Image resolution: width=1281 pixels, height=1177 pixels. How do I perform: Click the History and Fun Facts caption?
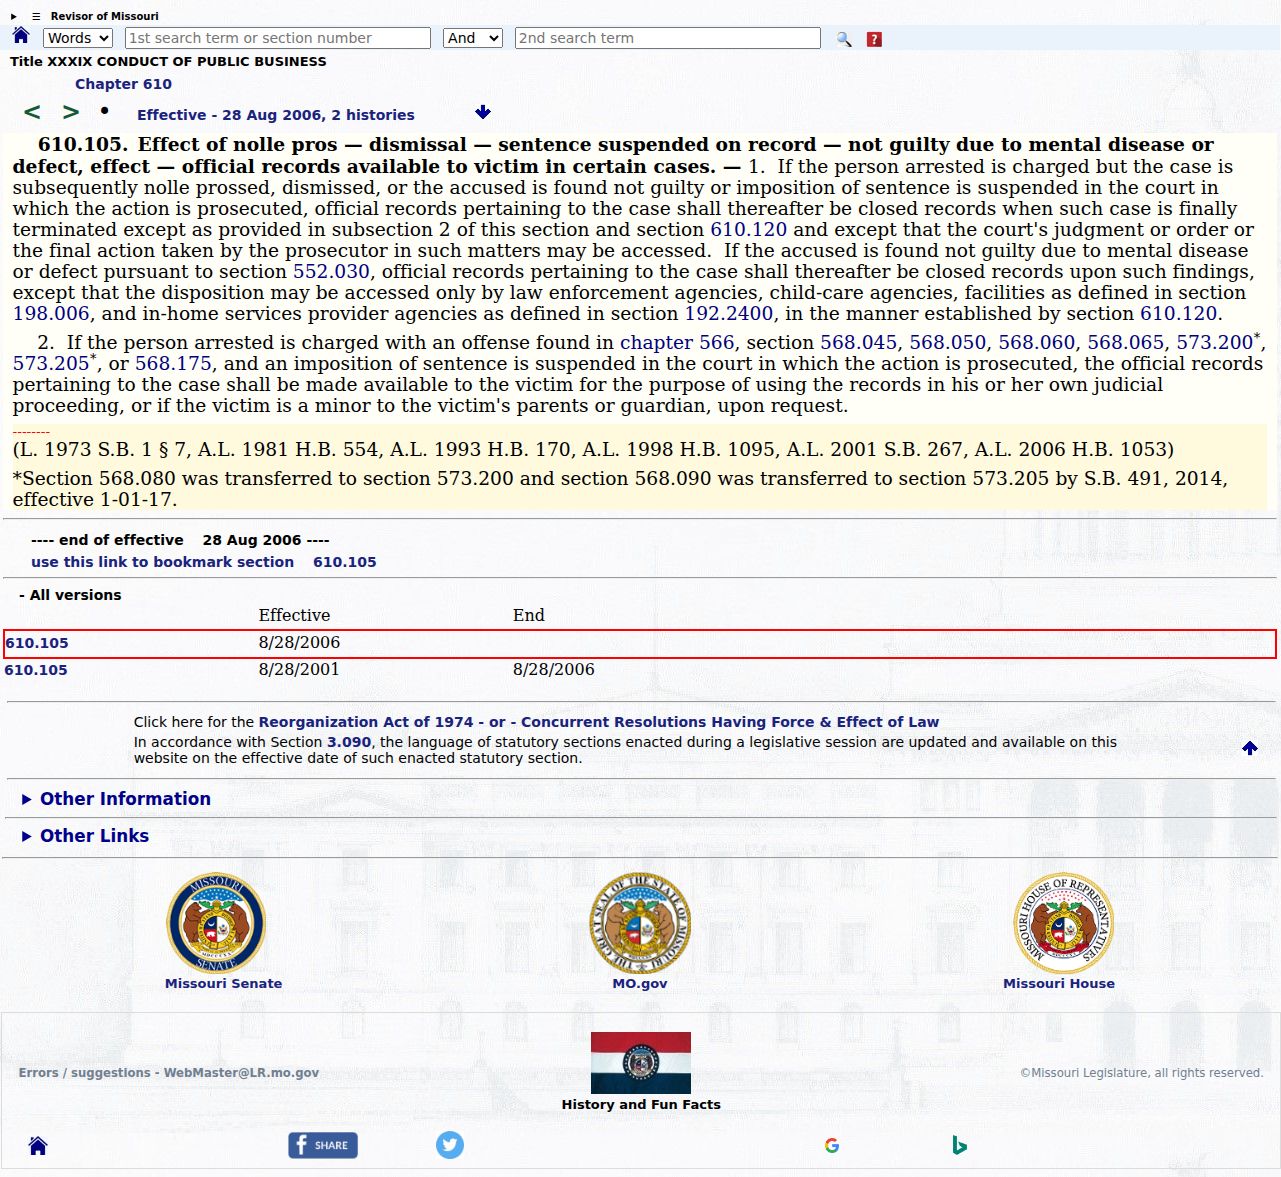tap(641, 1105)
